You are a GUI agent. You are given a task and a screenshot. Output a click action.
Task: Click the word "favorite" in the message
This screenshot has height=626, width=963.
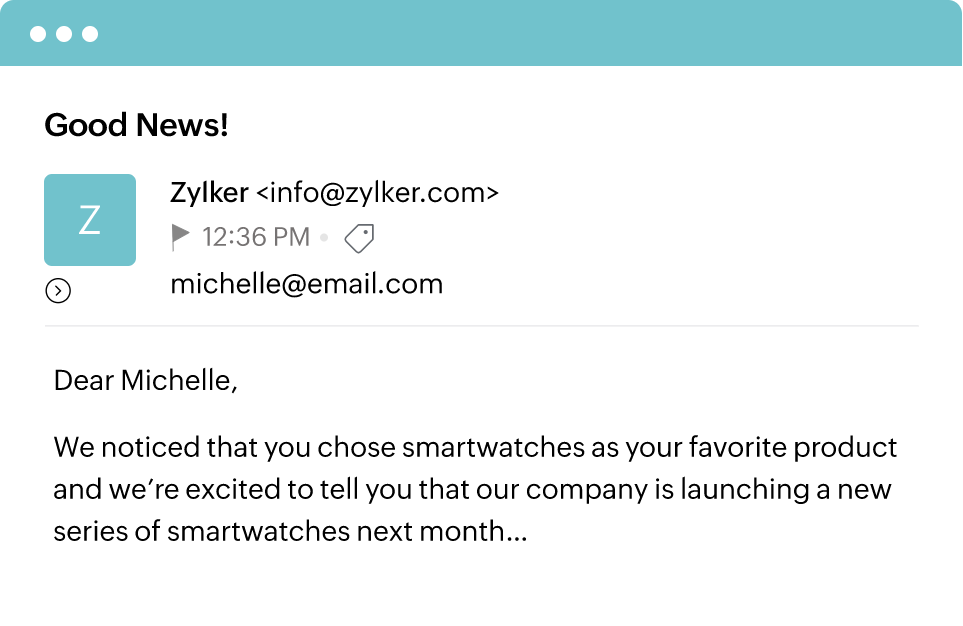click(714, 446)
